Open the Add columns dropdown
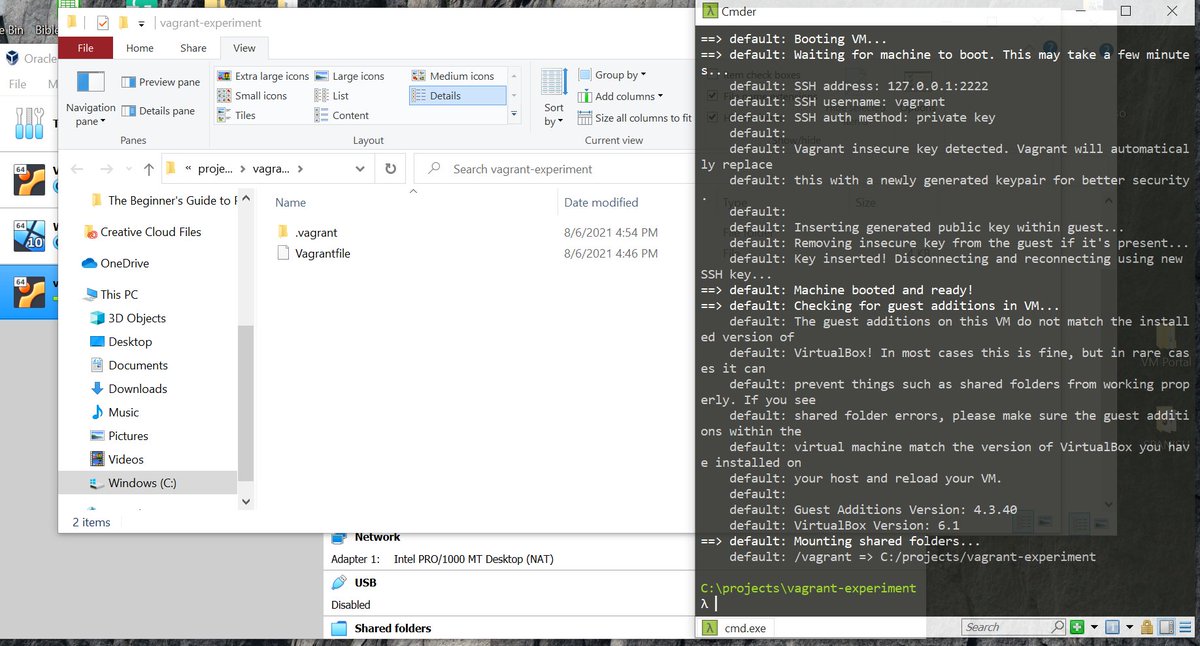1200x646 pixels. (x=620, y=96)
